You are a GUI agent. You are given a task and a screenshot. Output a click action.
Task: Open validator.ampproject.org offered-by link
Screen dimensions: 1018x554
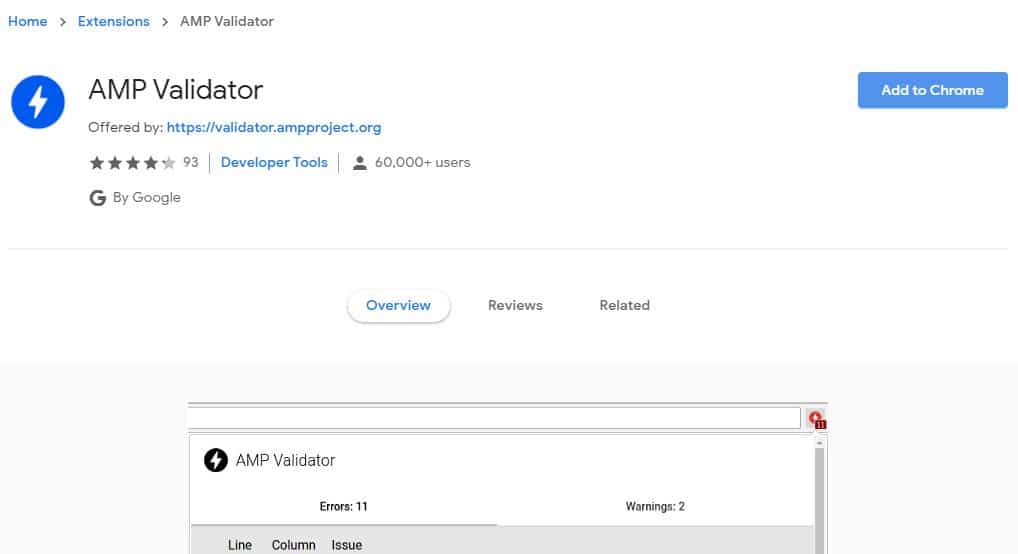[274, 127]
